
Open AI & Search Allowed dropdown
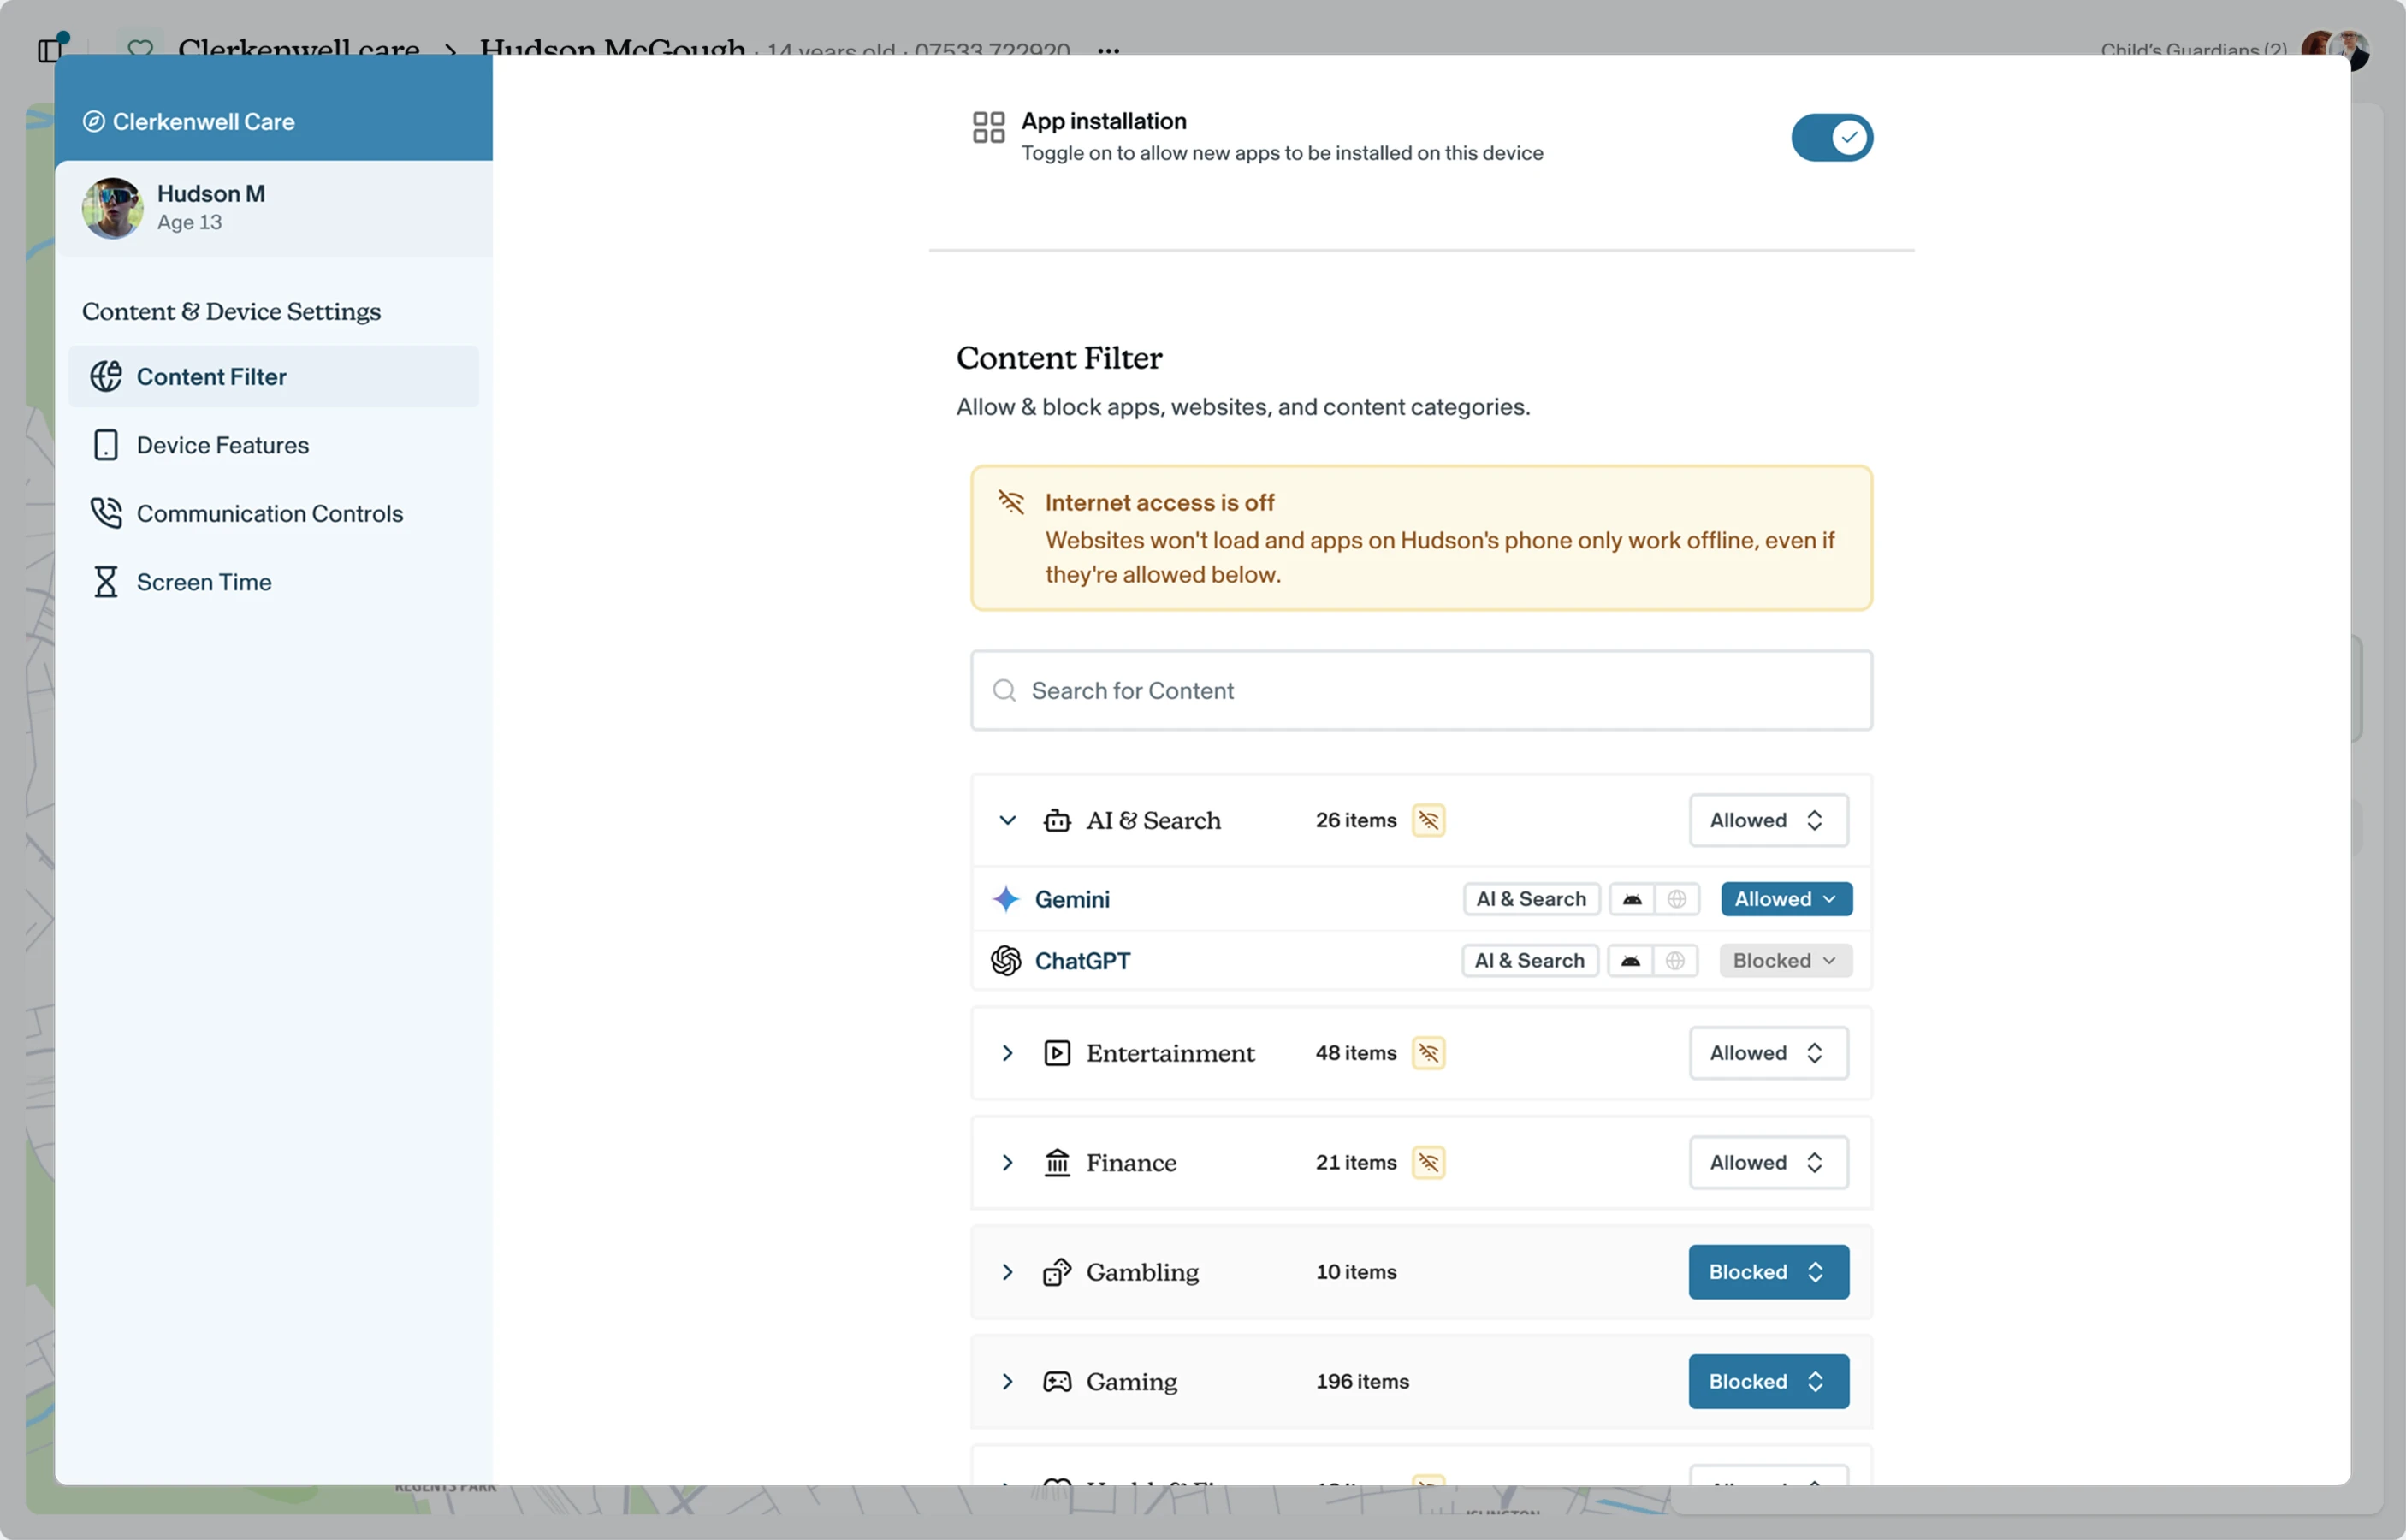pyautogui.click(x=1768, y=820)
